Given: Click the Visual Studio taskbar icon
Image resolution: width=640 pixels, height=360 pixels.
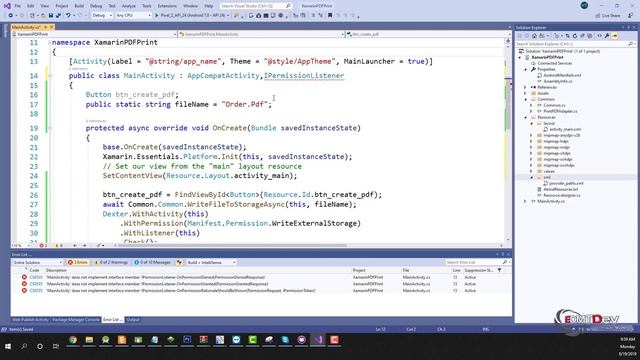Looking at the screenshot, I should (318, 340).
